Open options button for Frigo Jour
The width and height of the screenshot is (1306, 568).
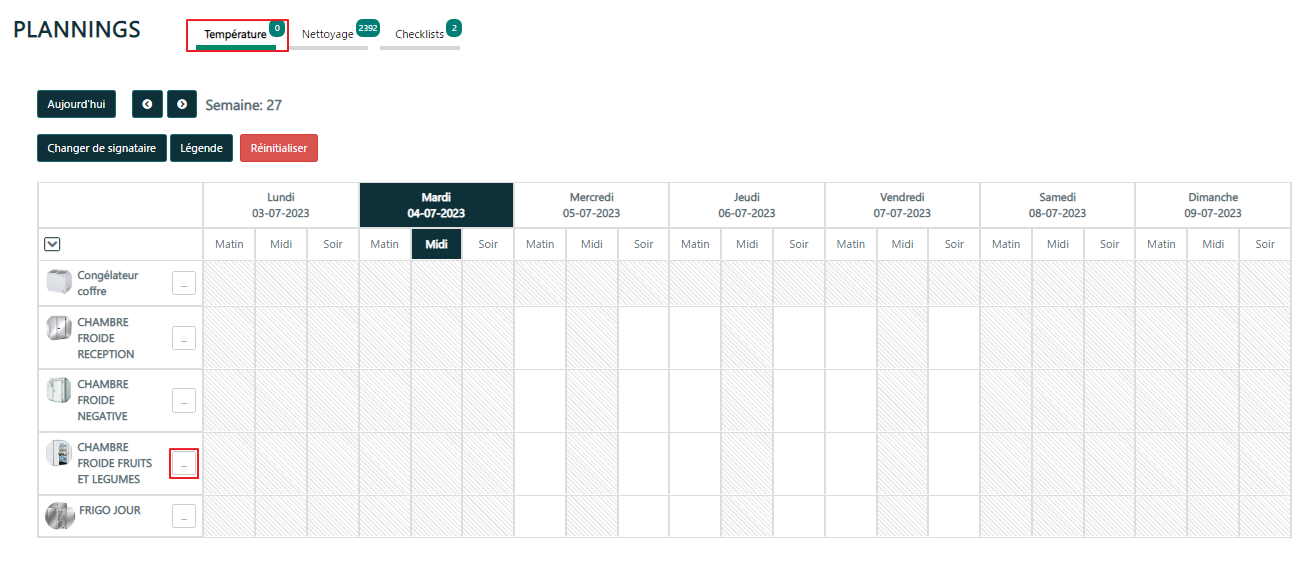(x=184, y=517)
